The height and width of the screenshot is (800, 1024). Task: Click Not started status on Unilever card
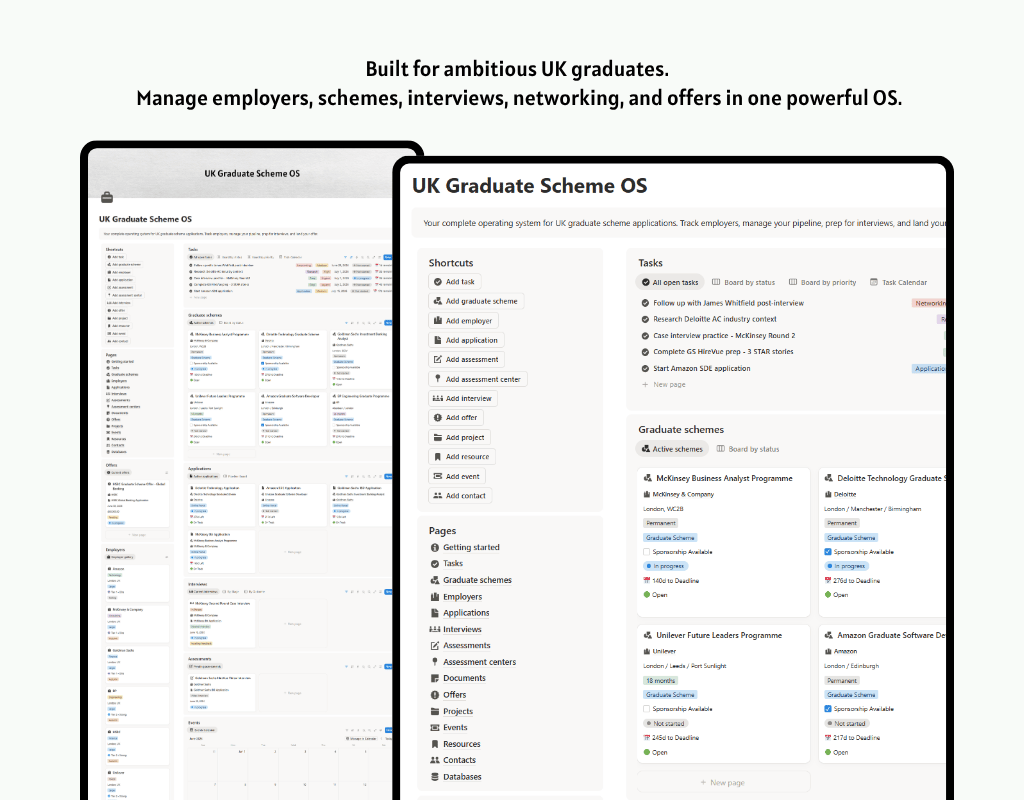pos(665,724)
